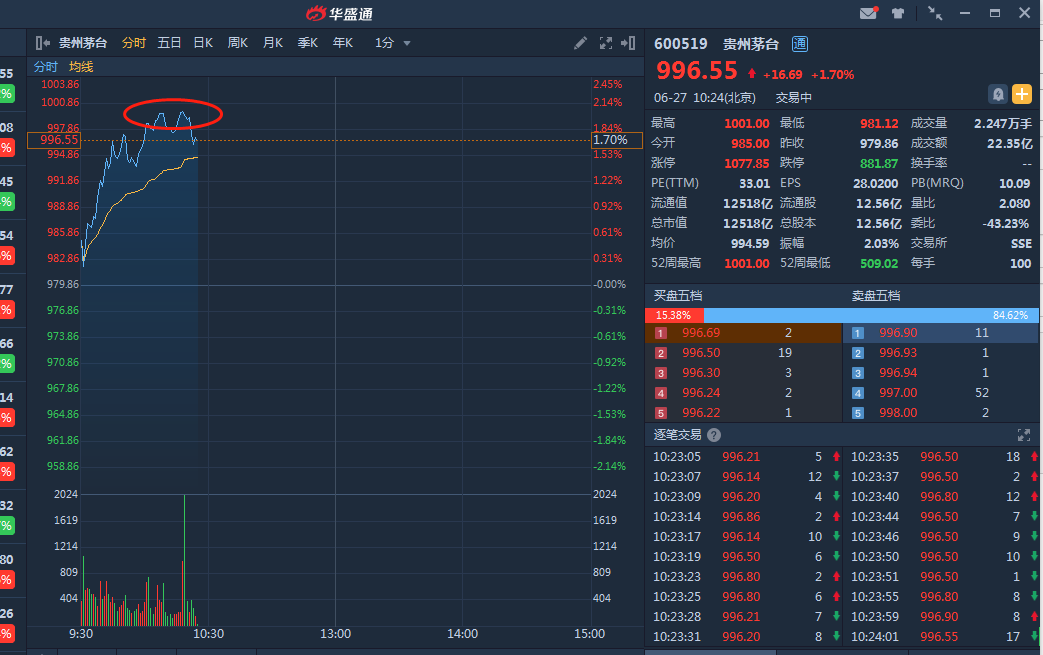
Task: Click ask level 3 price 996.94
Action: point(898,372)
